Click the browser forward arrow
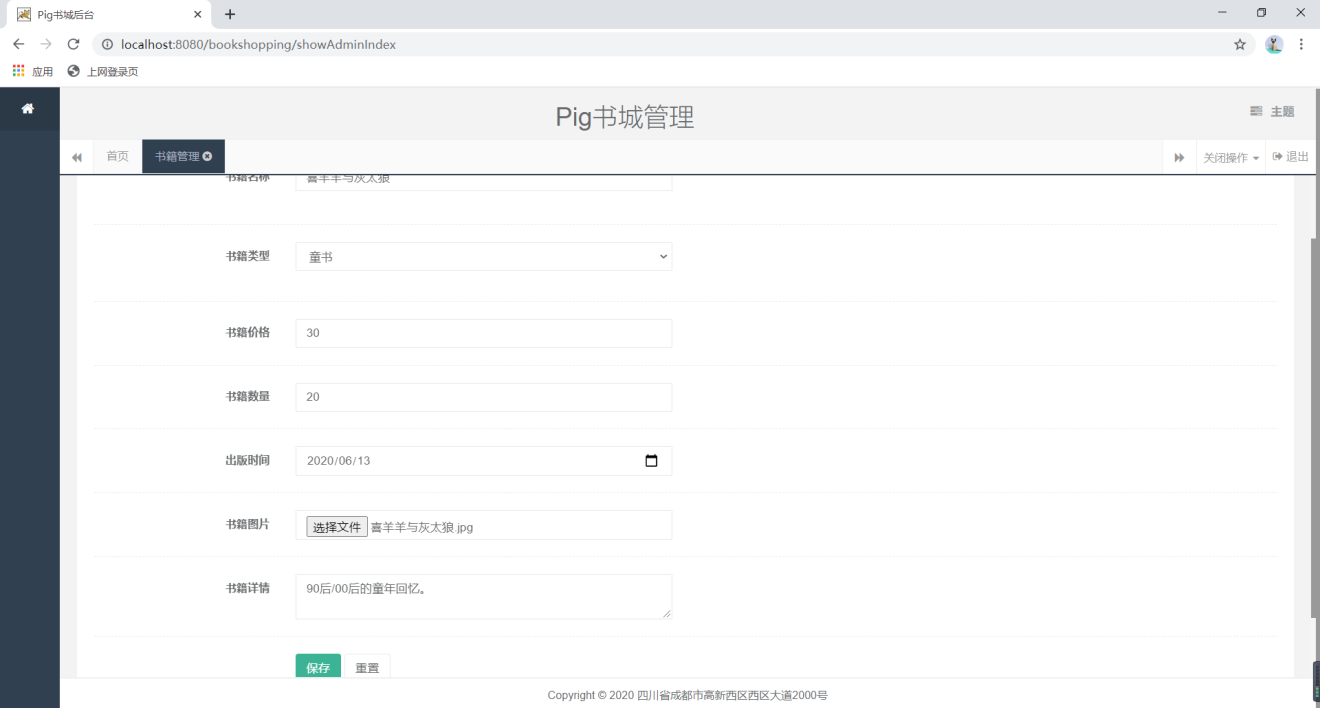This screenshot has width=1320, height=708. pyautogui.click(x=46, y=44)
